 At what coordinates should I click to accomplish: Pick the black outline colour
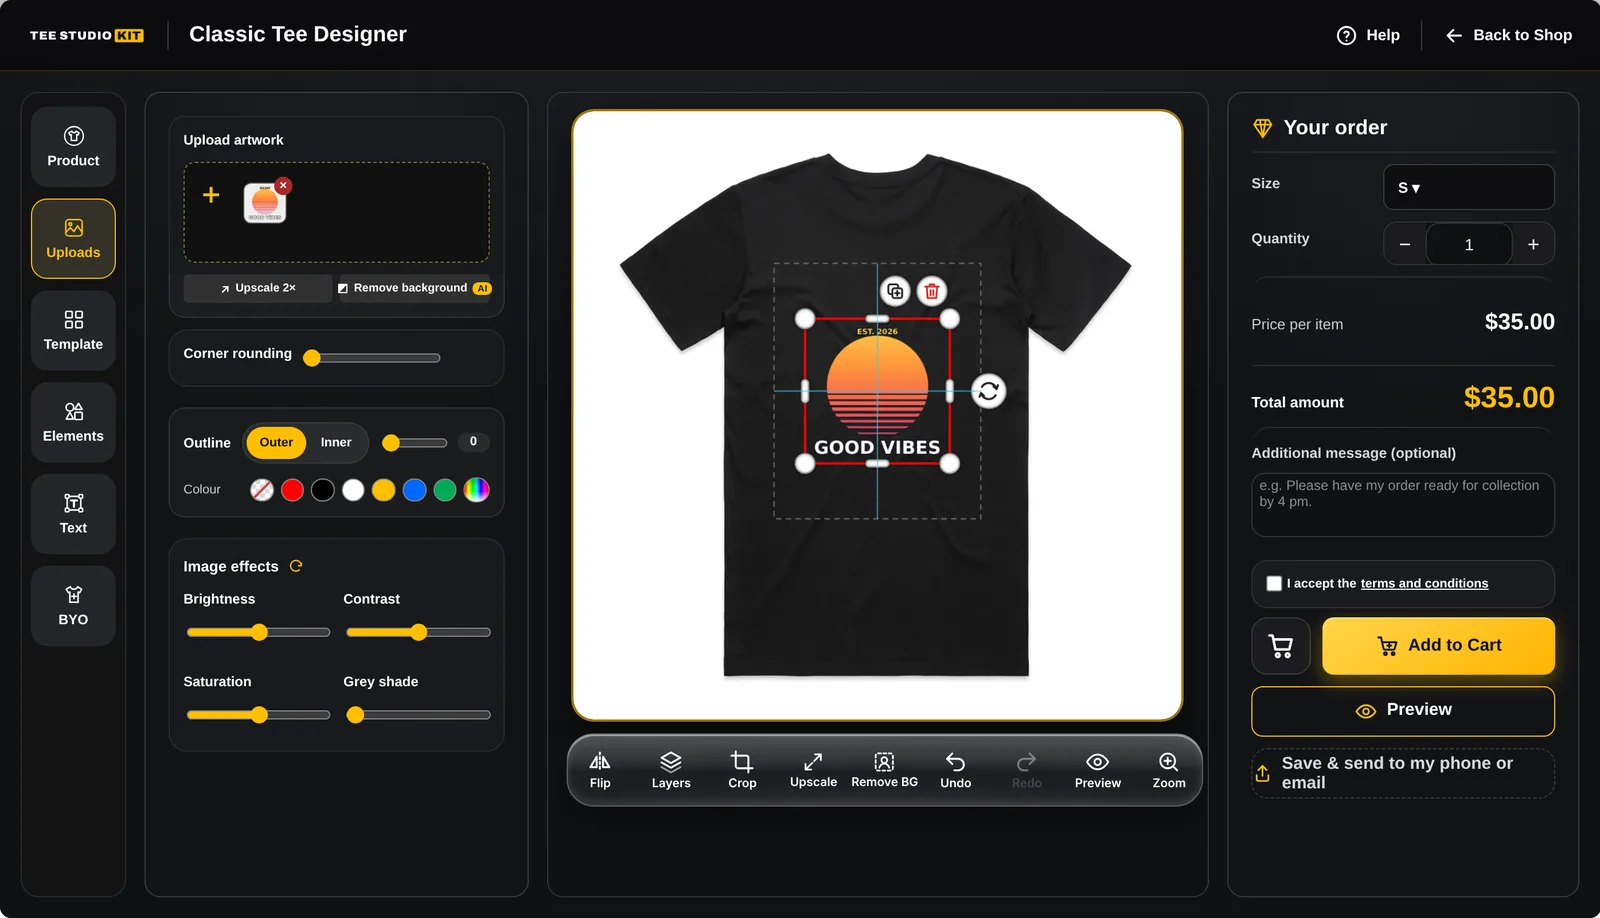(x=323, y=490)
